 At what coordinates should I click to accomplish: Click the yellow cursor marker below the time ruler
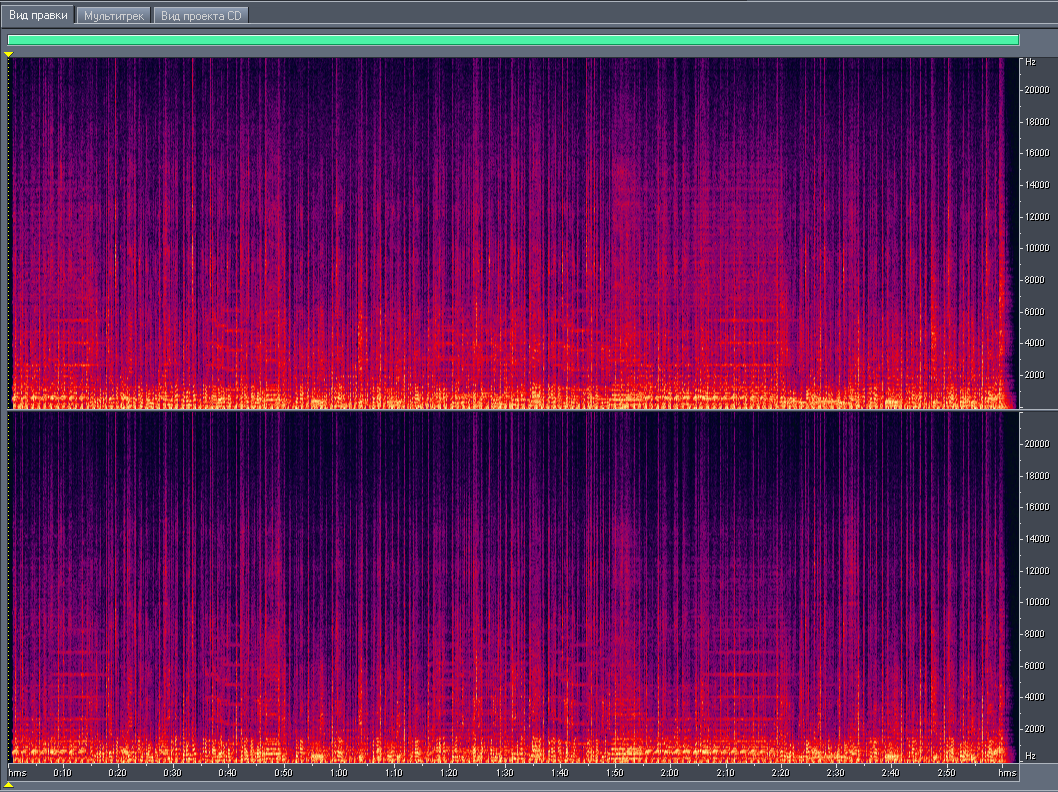click(x=9, y=785)
